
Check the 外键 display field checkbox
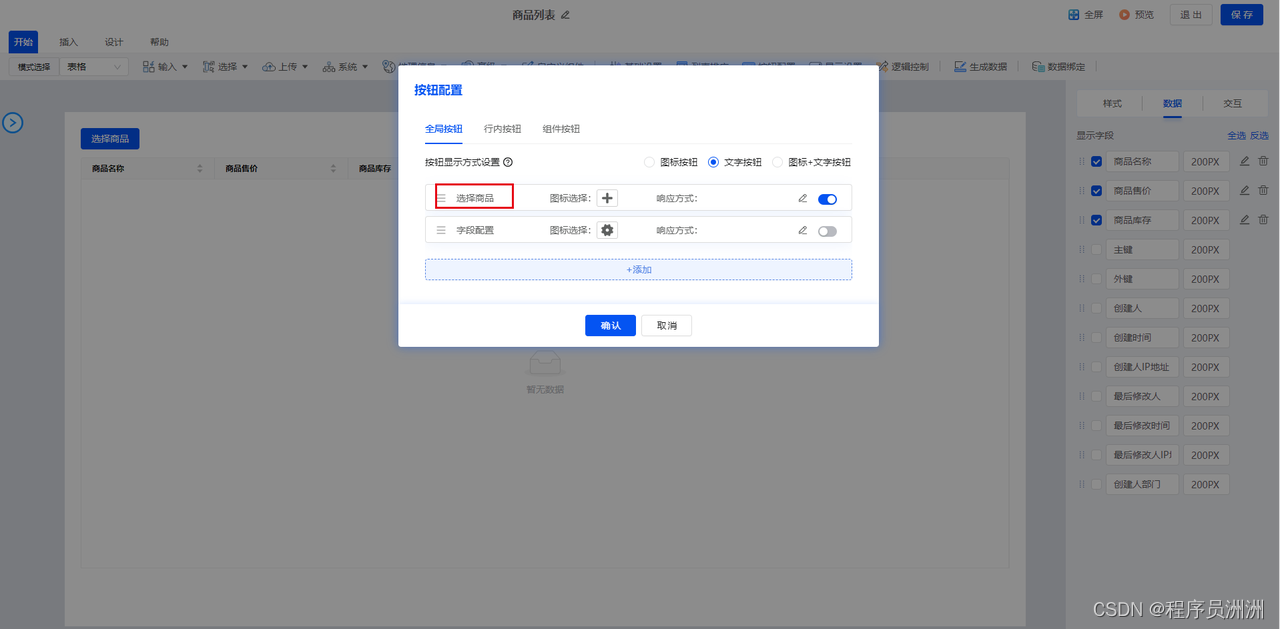(x=1097, y=279)
